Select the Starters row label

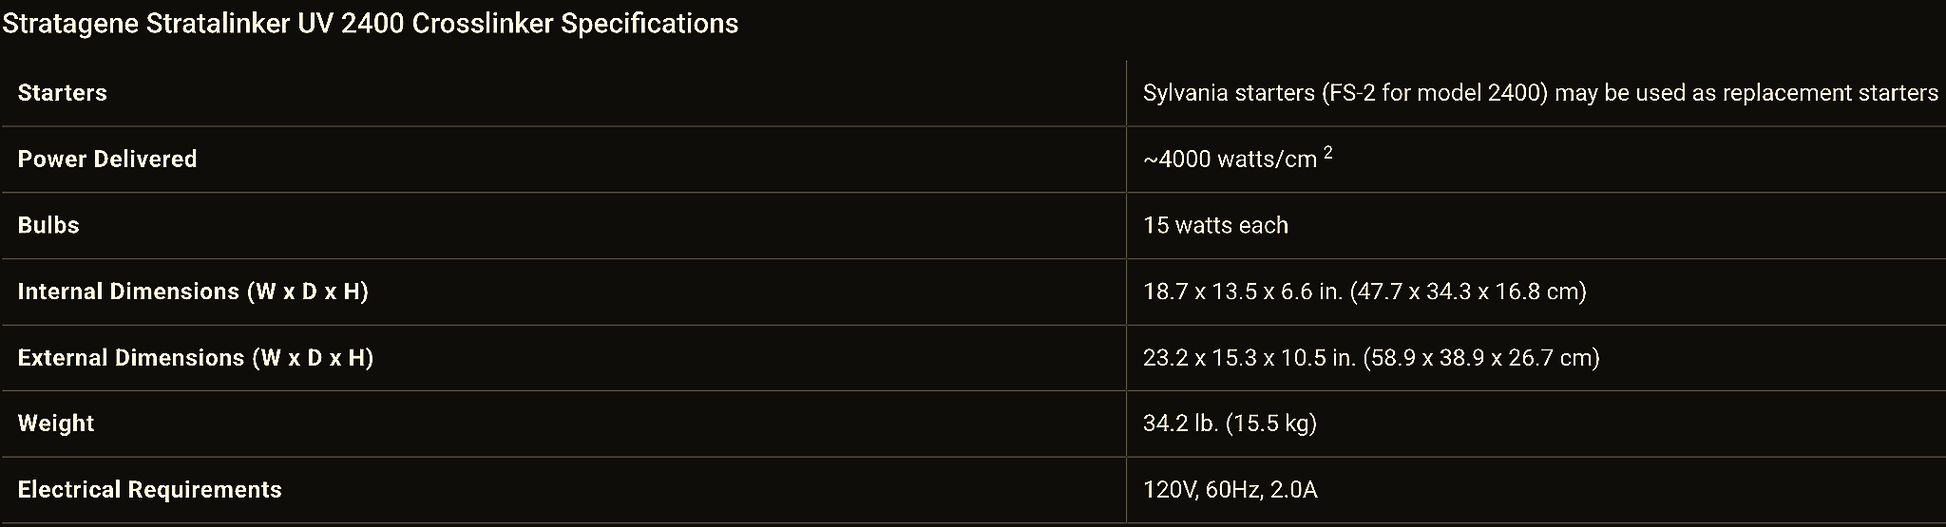(x=62, y=93)
